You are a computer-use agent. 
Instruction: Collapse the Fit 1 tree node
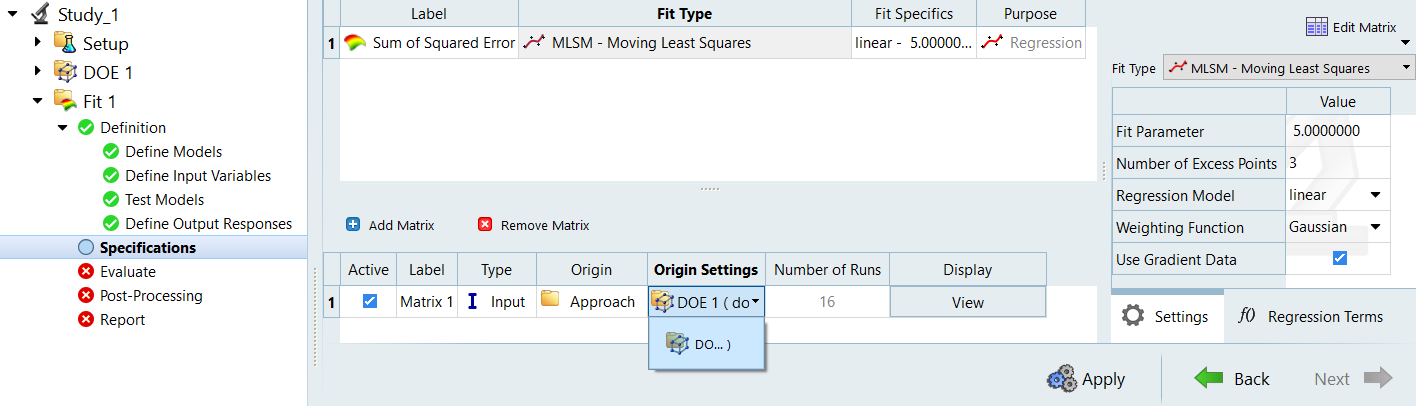(38, 100)
